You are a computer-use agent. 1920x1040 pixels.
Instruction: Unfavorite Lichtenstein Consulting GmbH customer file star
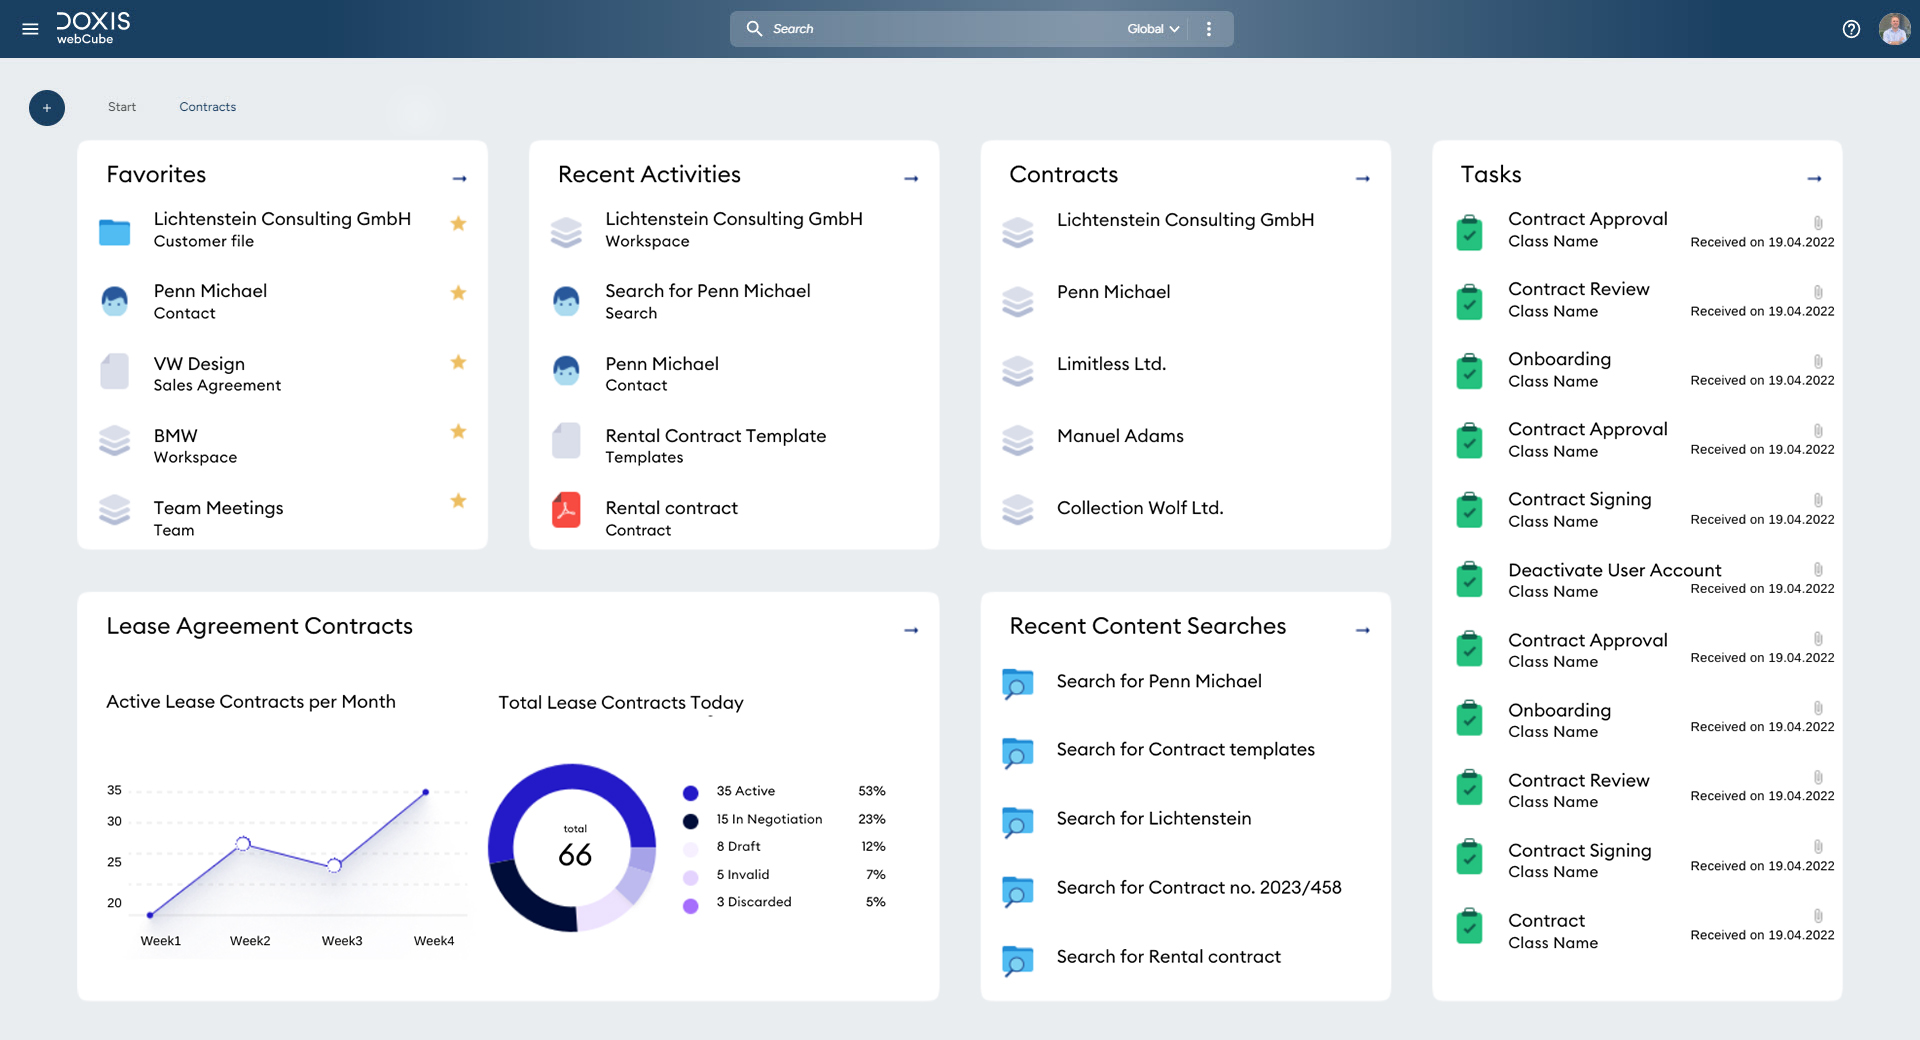pos(458,224)
